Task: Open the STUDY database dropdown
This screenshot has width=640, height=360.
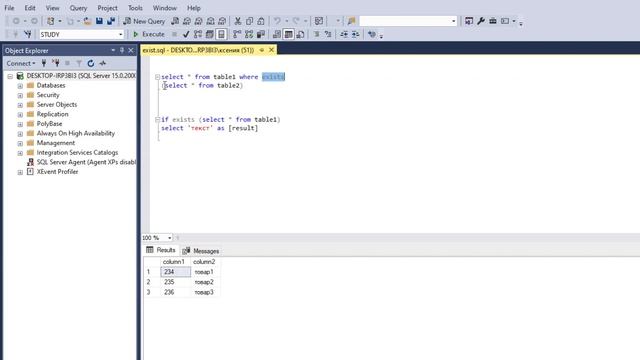Action: click(x=120, y=35)
